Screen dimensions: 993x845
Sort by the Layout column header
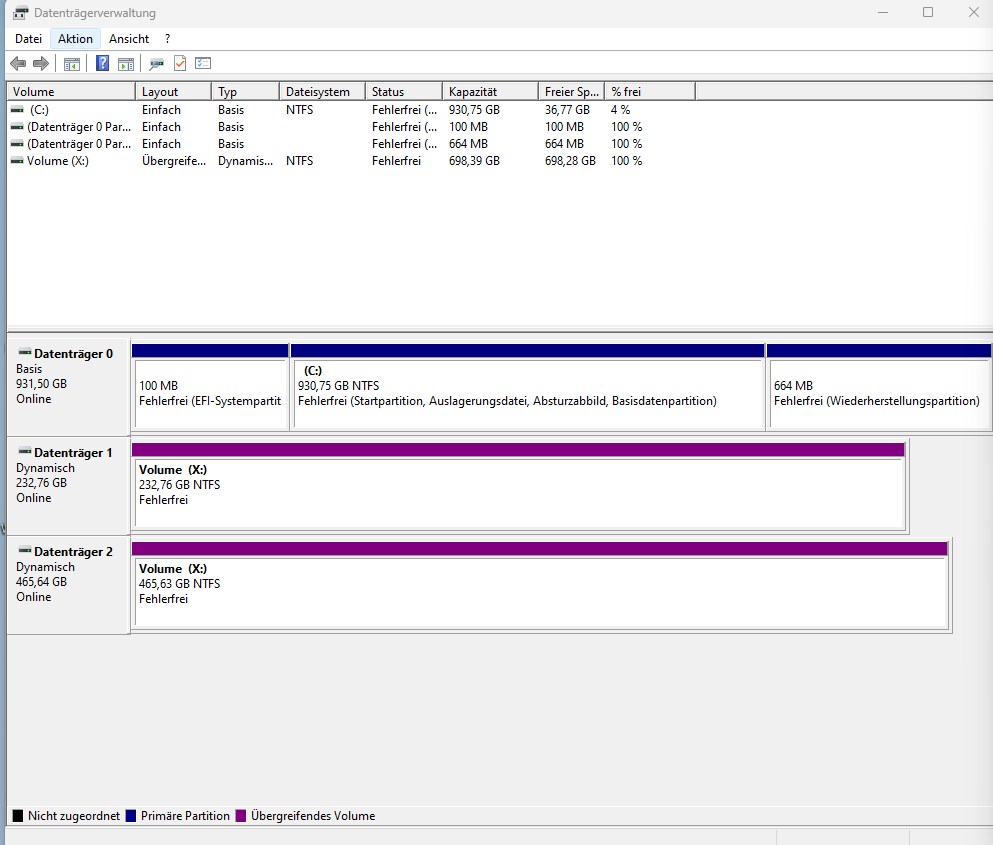[174, 92]
